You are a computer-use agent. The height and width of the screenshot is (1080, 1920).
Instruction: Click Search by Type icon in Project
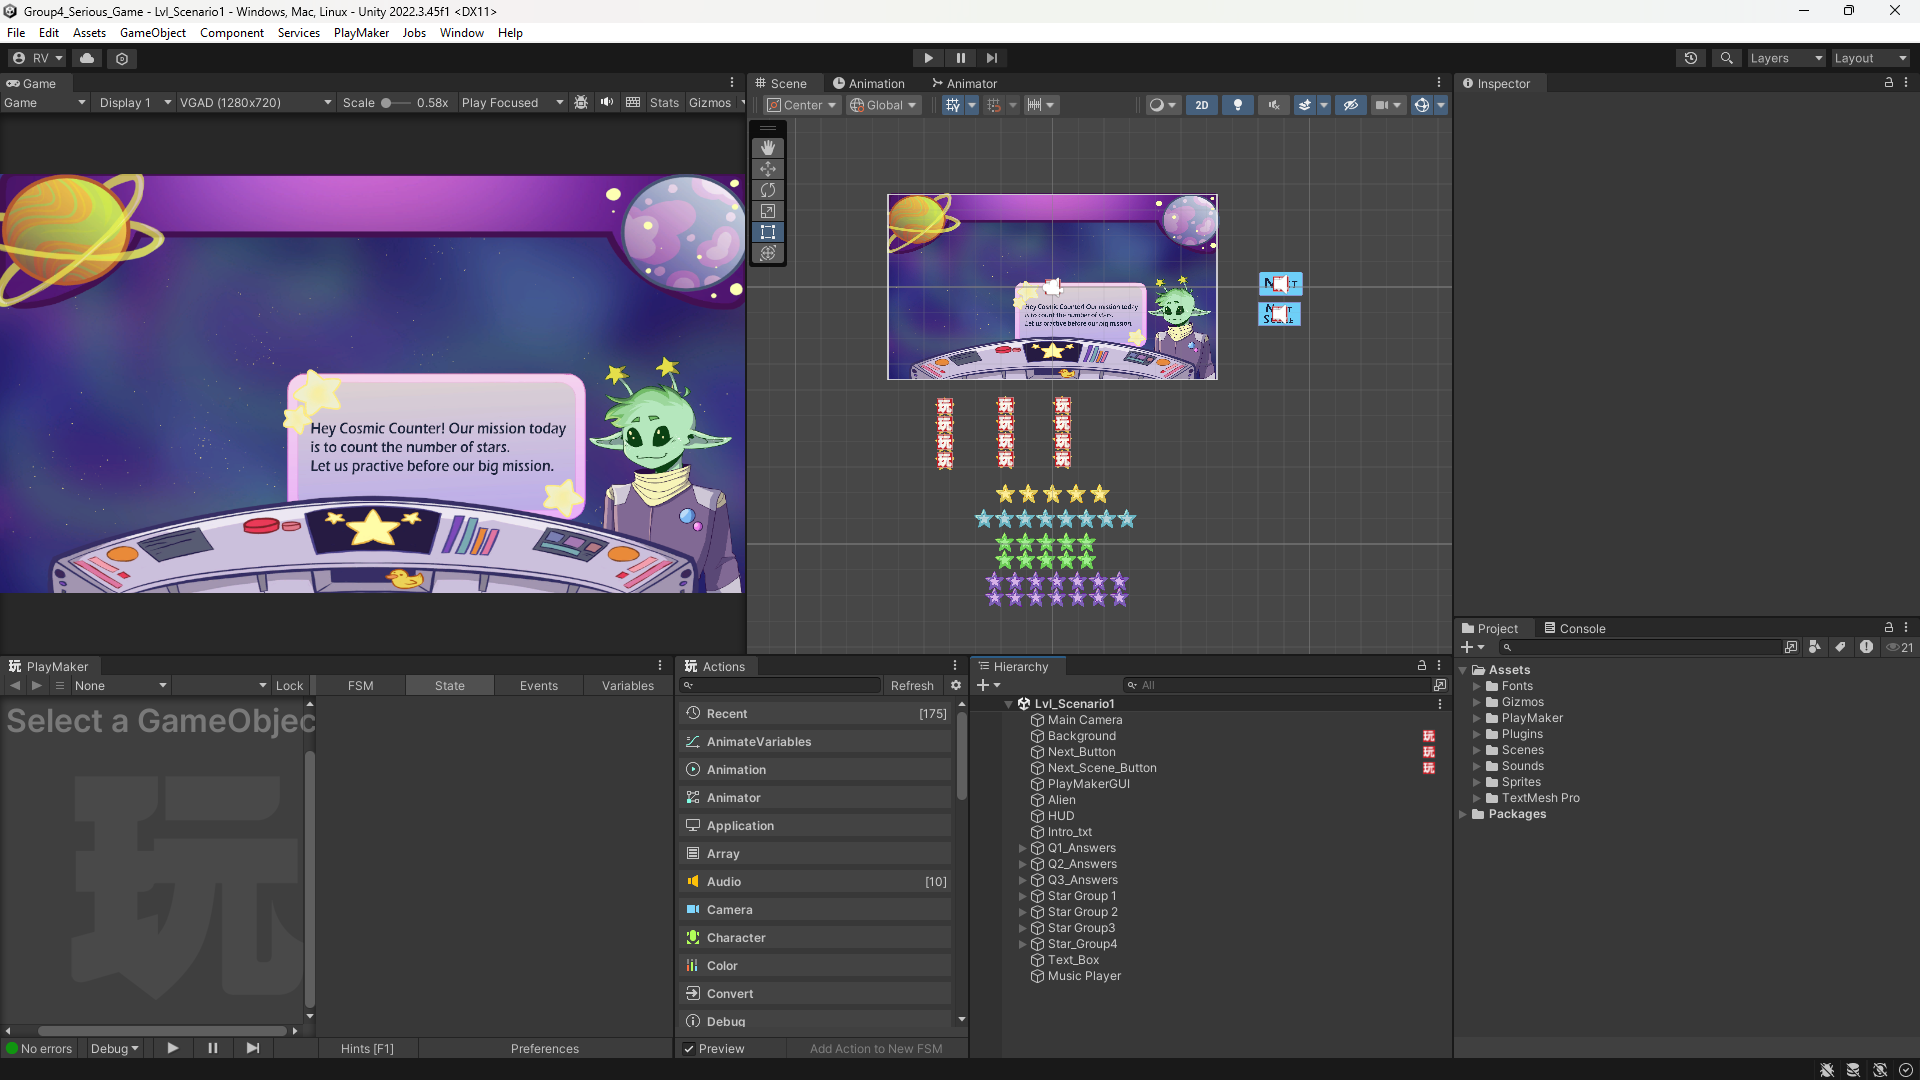coord(1815,647)
